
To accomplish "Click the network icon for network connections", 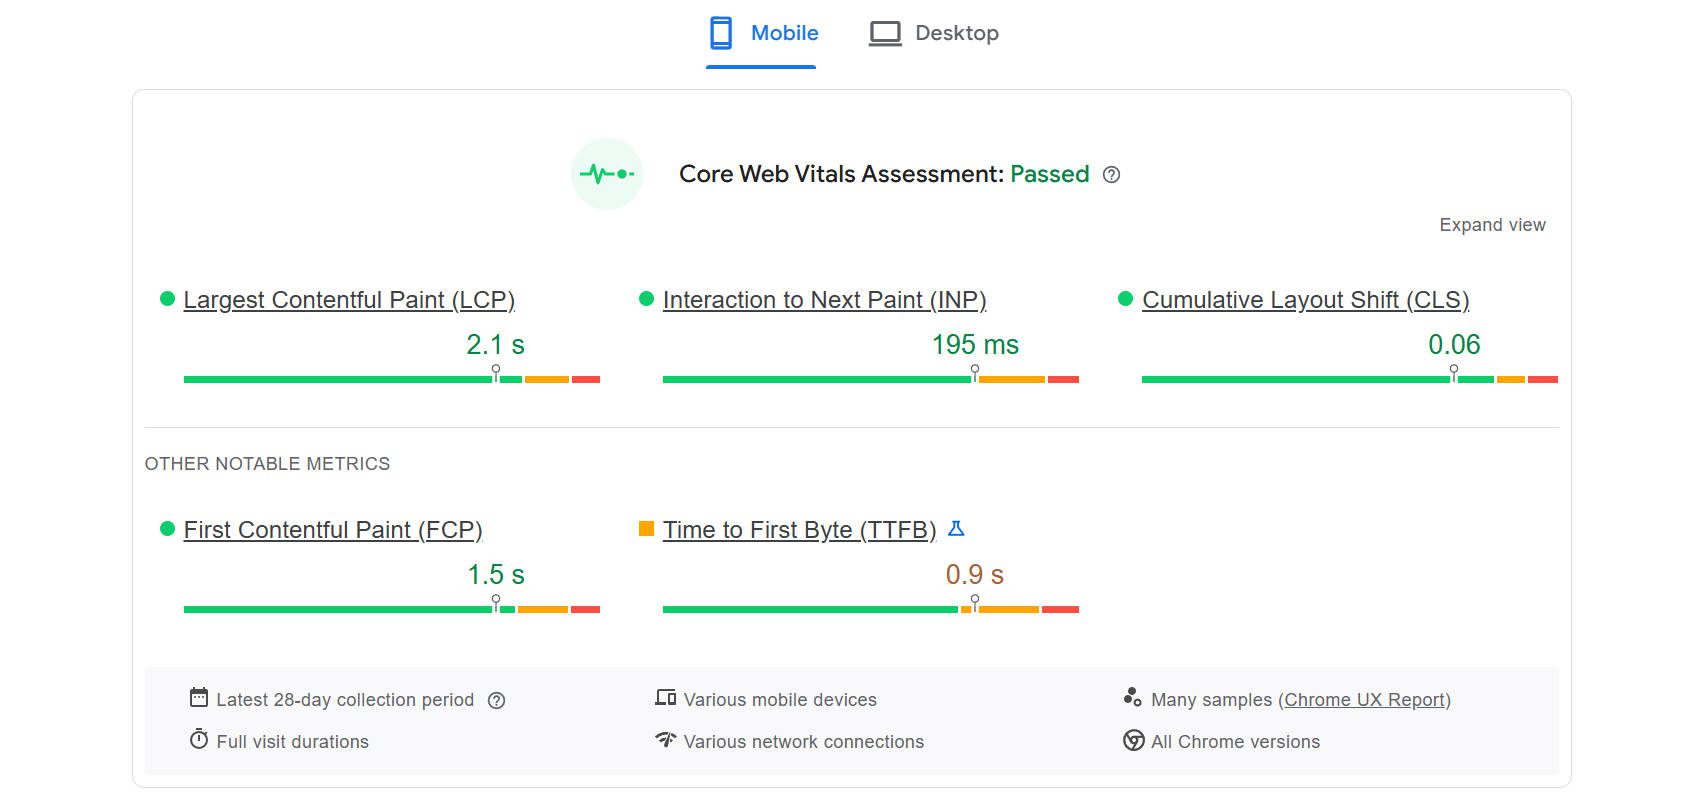I will [x=665, y=740].
